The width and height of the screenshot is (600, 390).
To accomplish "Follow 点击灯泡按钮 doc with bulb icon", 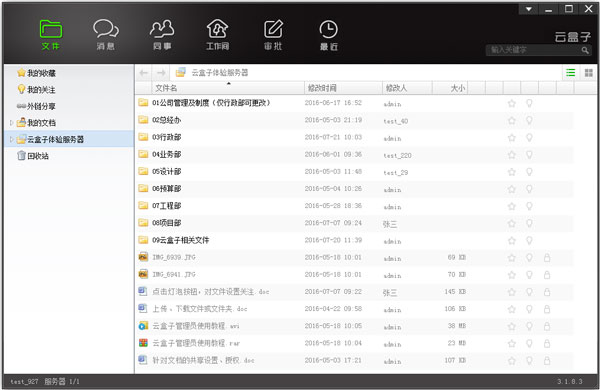I will click(529, 292).
